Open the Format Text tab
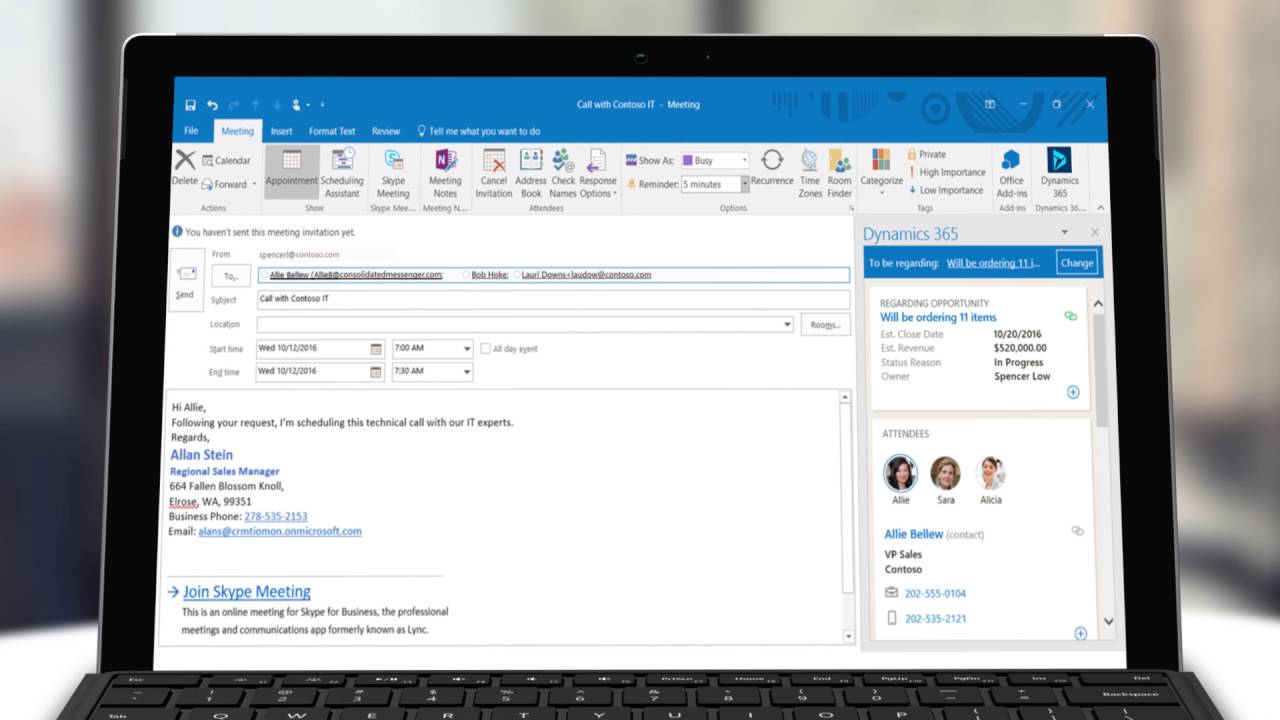The height and width of the screenshot is (720, 1280). [331, 130]
